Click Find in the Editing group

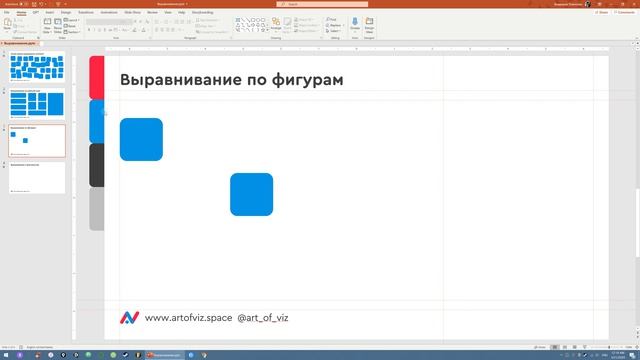tap(331, 20)
